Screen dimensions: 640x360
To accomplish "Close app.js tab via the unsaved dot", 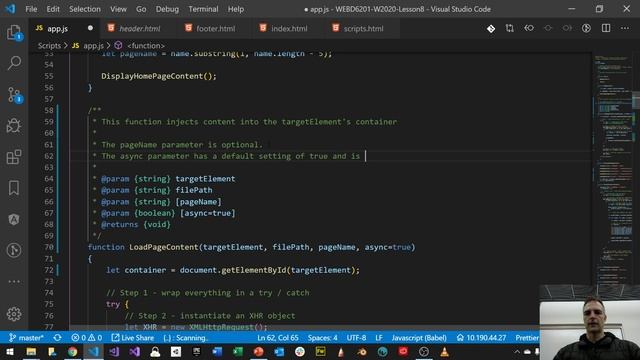I will (90, 28).
